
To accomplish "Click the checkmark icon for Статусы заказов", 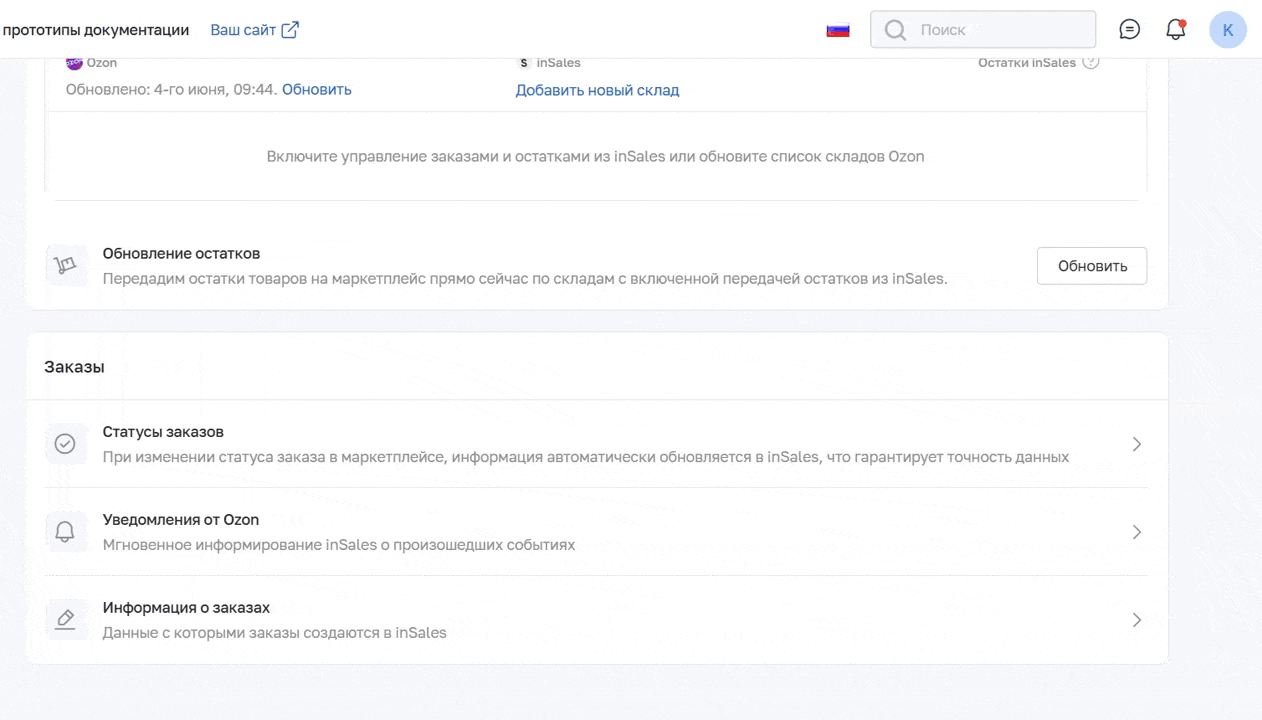I will coord(66,444).
